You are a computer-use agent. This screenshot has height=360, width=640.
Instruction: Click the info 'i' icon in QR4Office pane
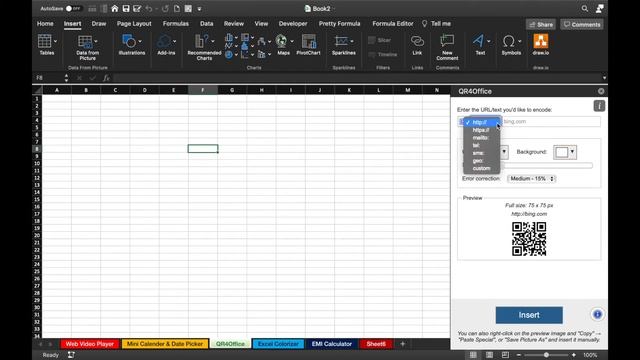coord(599,106)
